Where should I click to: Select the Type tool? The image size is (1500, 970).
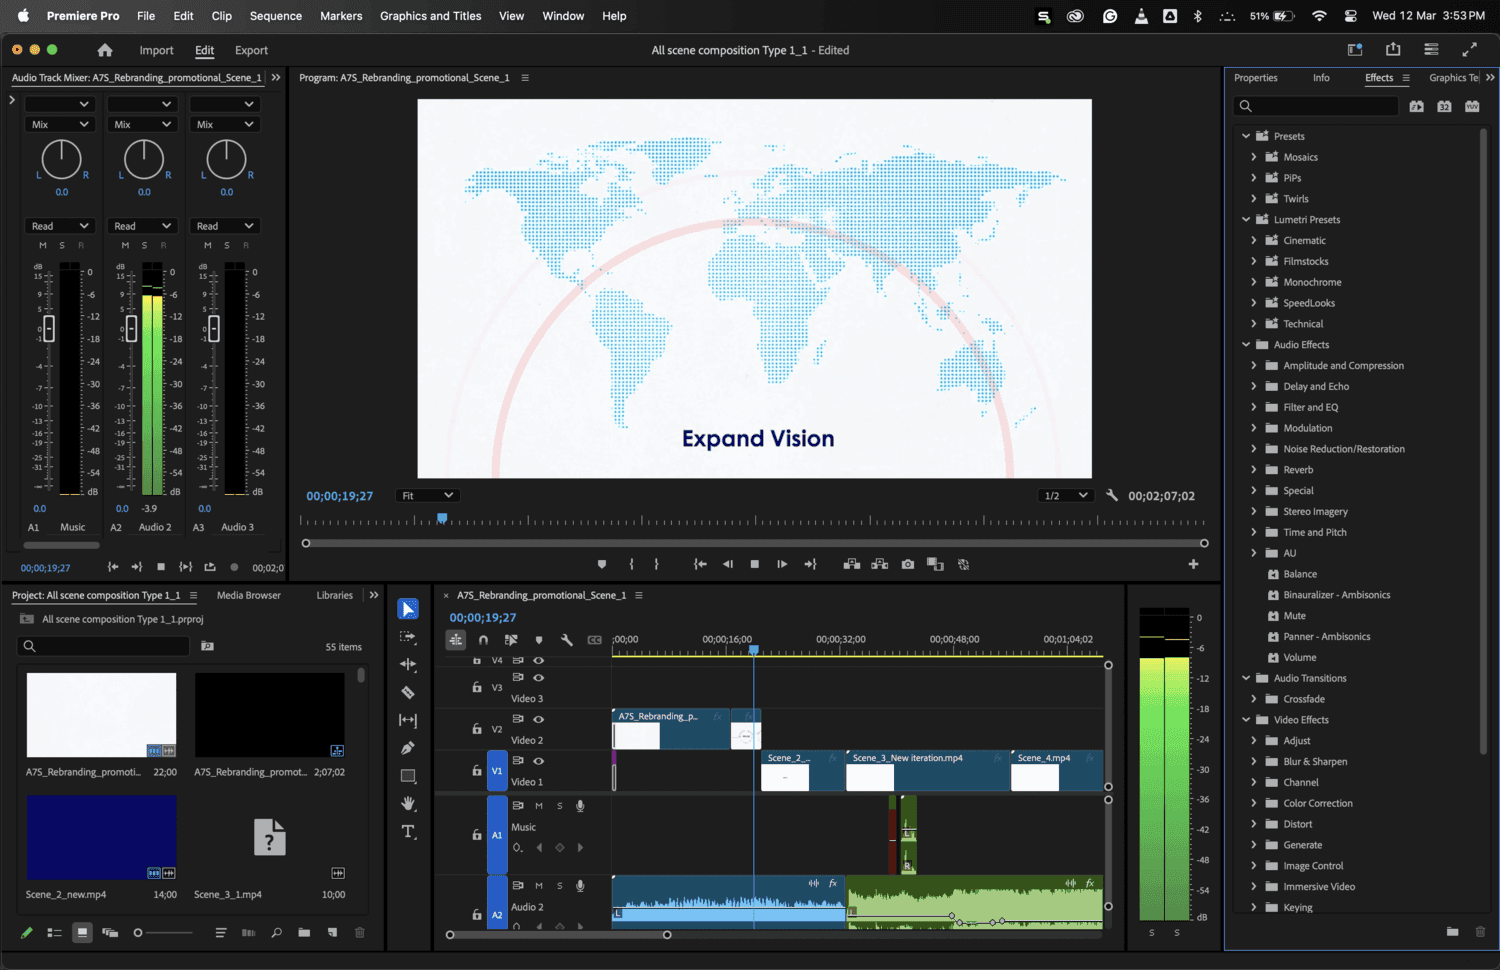[x=408, y=832]
